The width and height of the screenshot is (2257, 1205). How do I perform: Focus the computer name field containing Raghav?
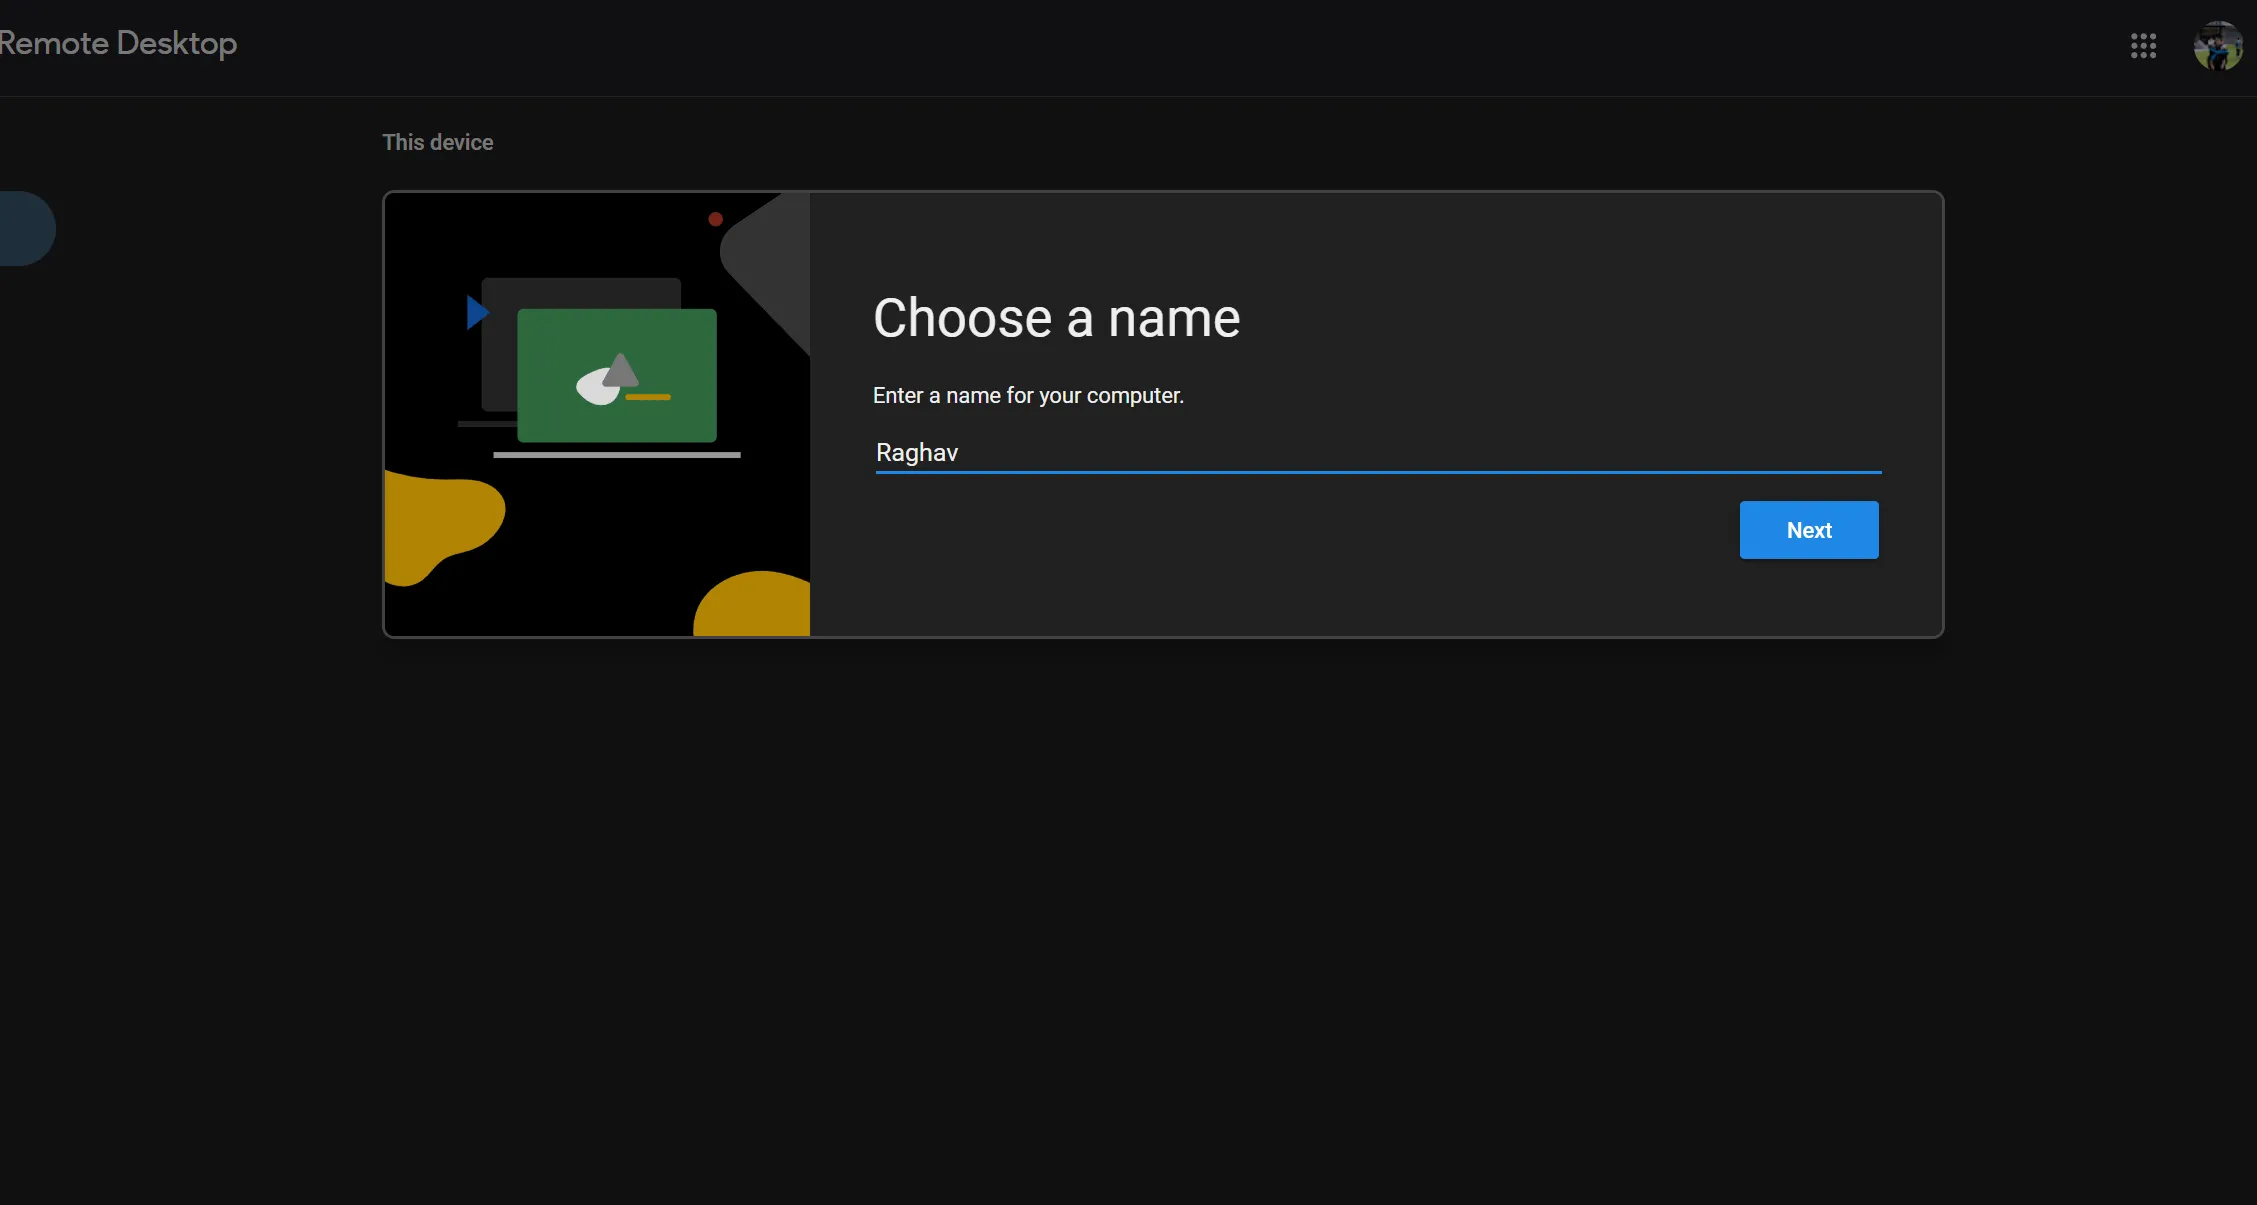[1377, 453]
